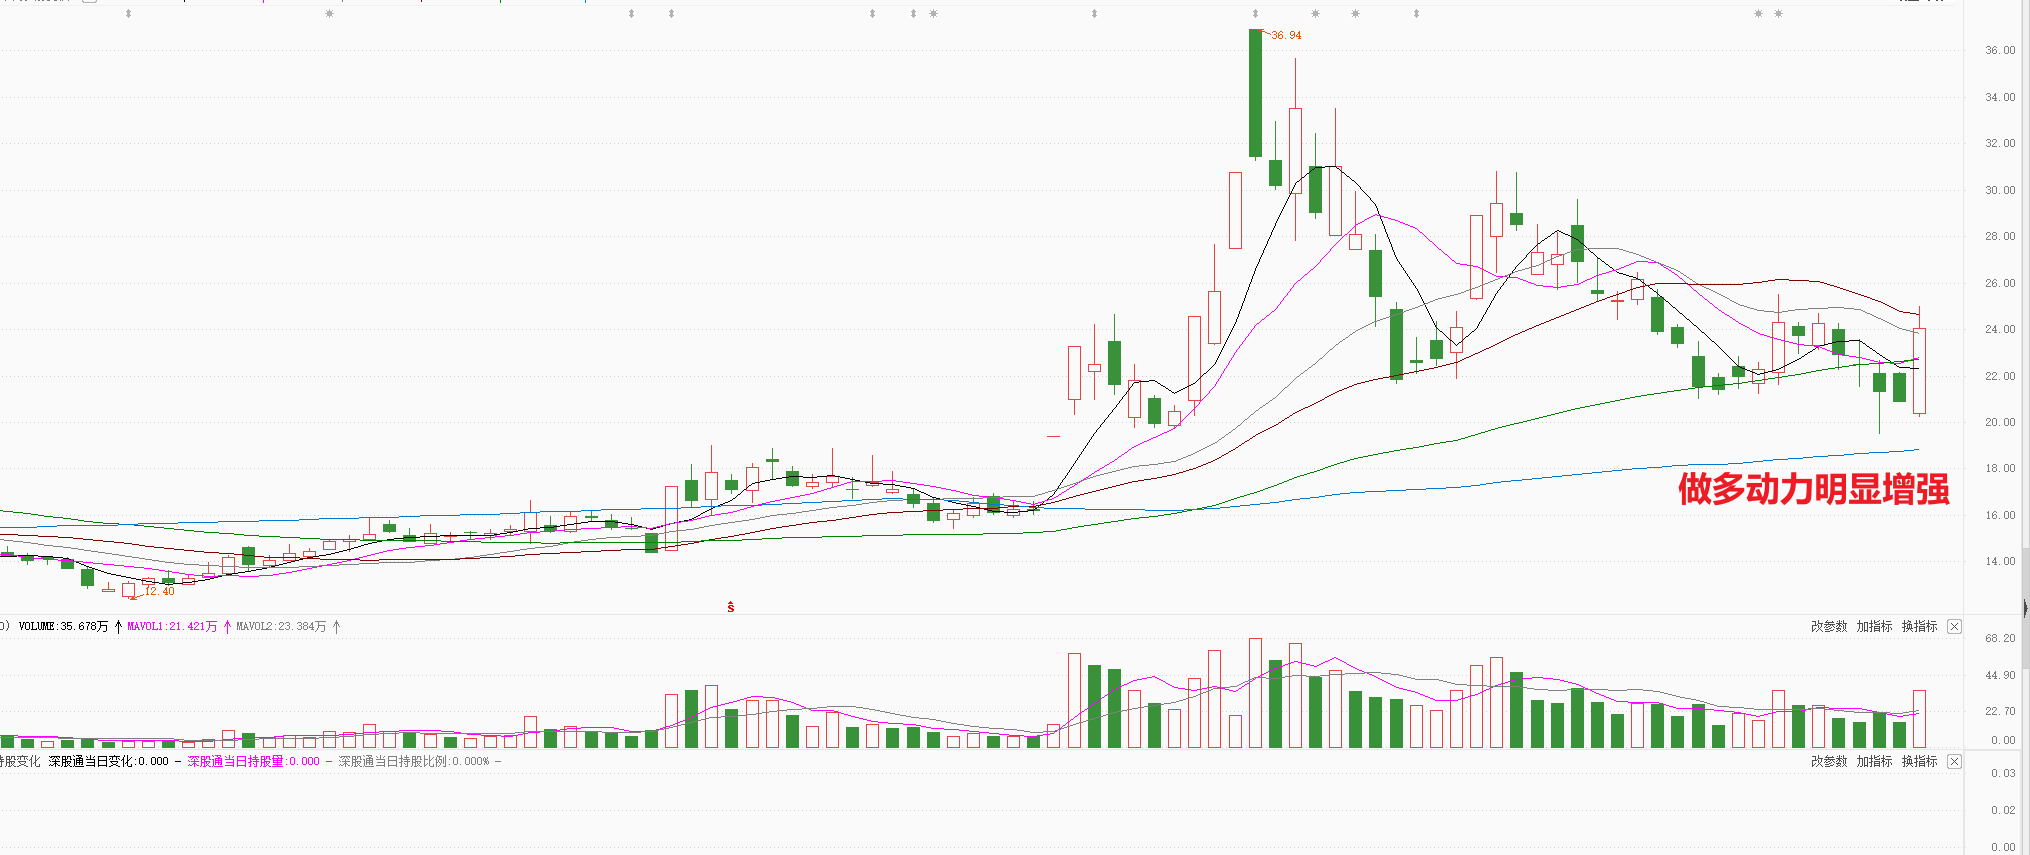This screenshot has width=2030, height=855.
Task: Select the 深股通当日持股量:0.000 value
Action: click(254, 762)
